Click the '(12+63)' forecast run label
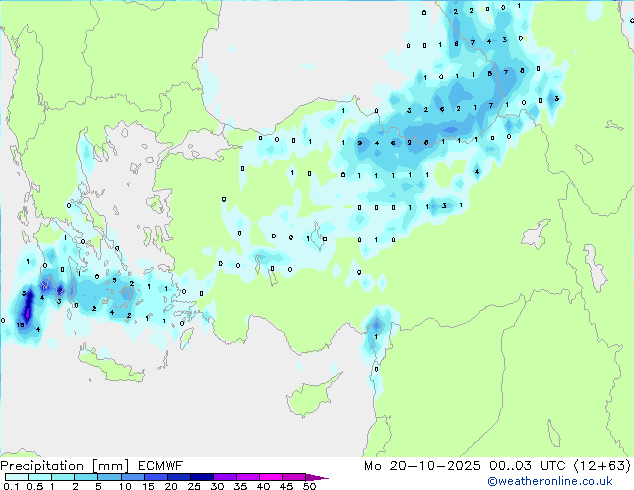 602,466
